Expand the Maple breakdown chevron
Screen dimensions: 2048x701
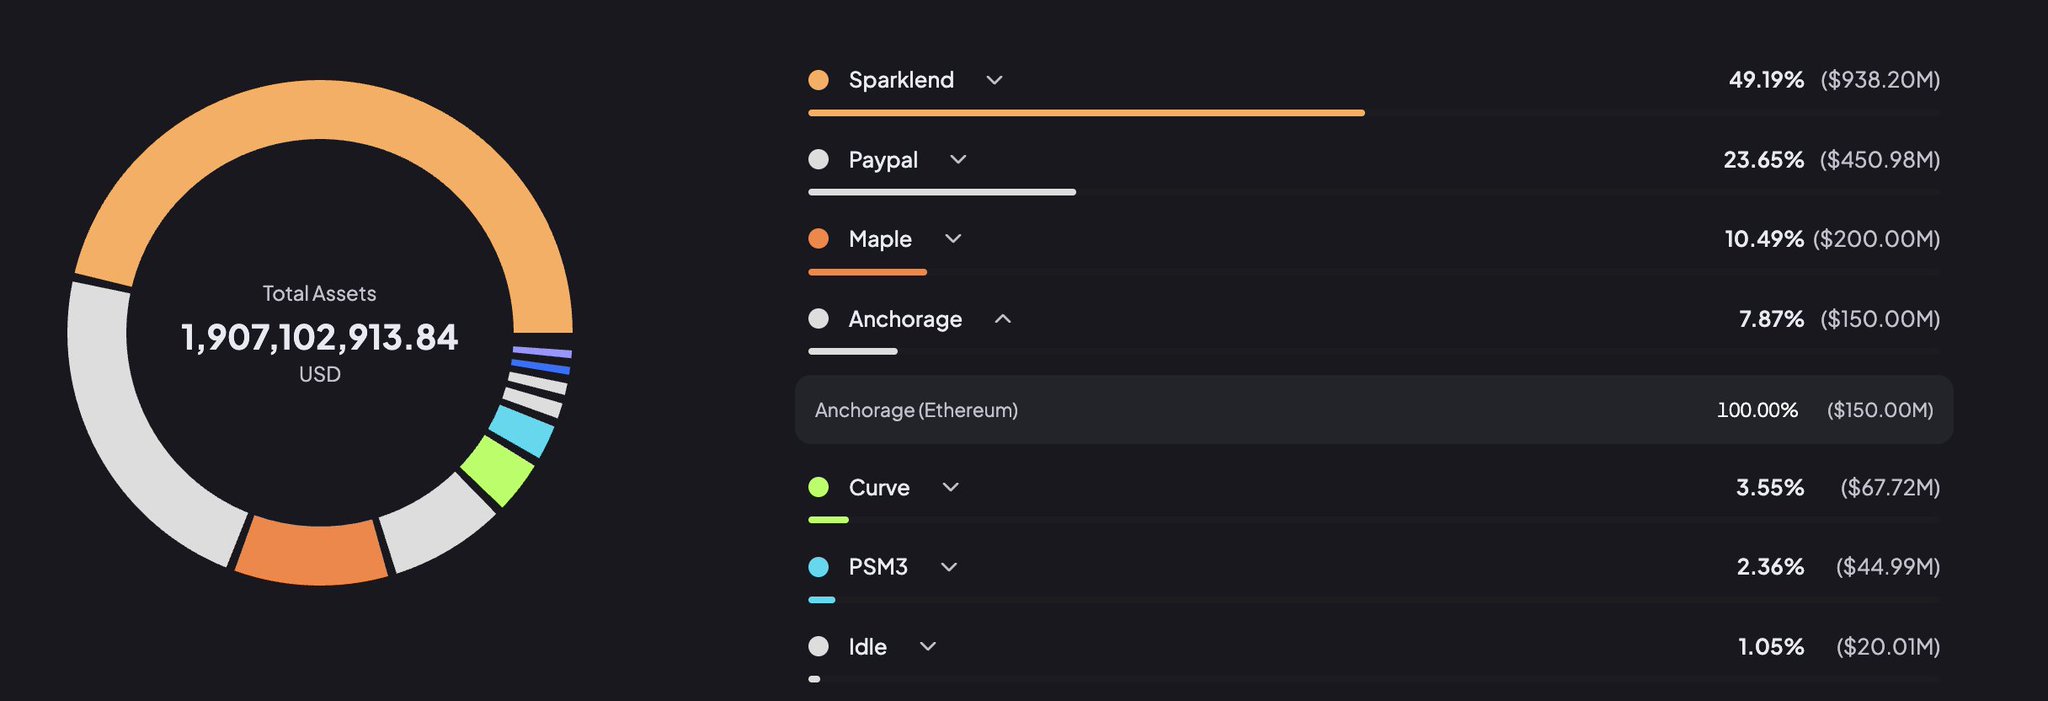(x=953, y=239)
